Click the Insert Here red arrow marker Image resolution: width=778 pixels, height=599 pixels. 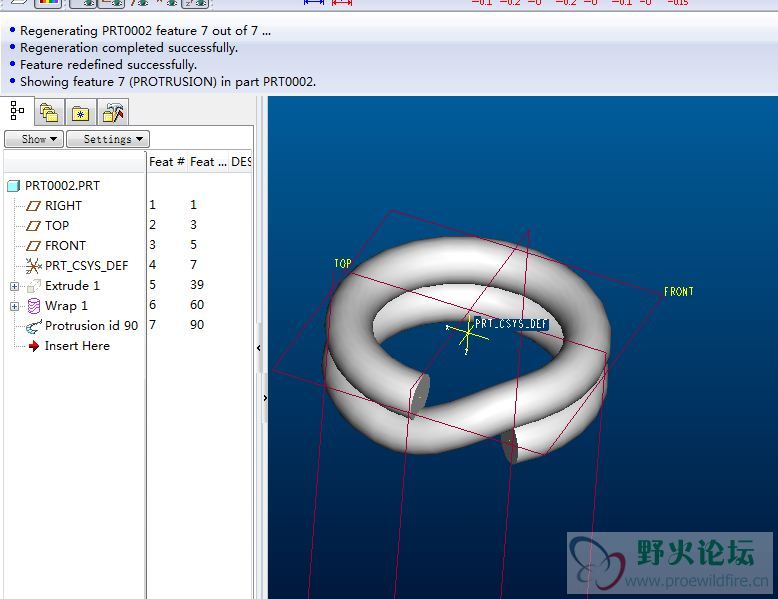[x=33, y=346]
